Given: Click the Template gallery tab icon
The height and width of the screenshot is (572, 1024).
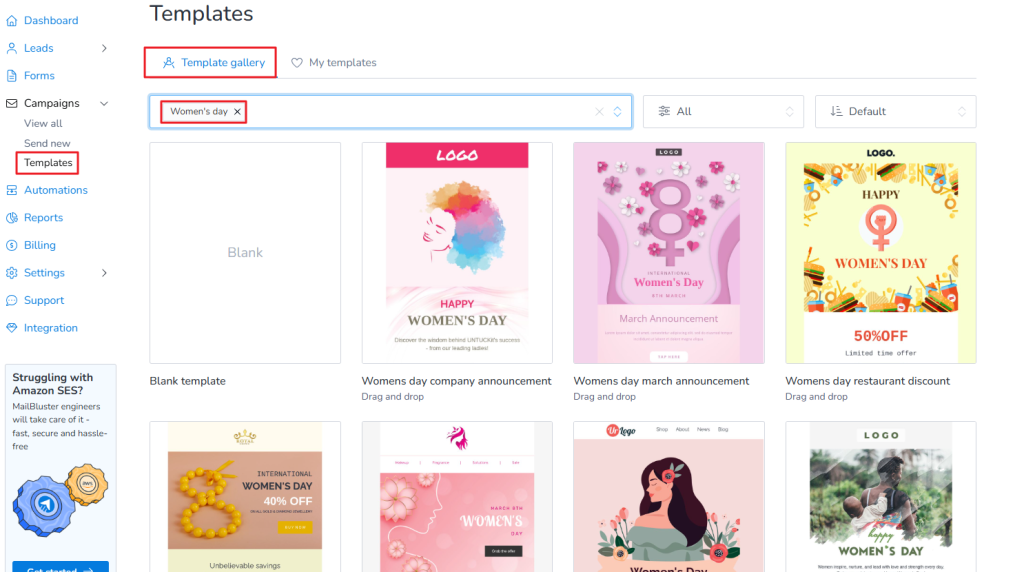Looking at the screenshot, I should point(168,63).
